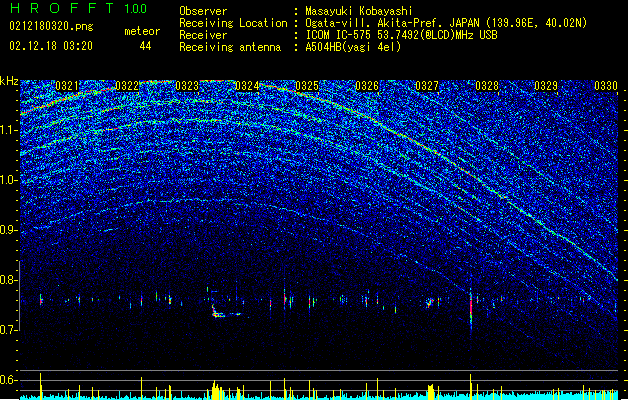
Task: Click the L-shaped meteor echo near 0324
Action: (x=227, y=311)
